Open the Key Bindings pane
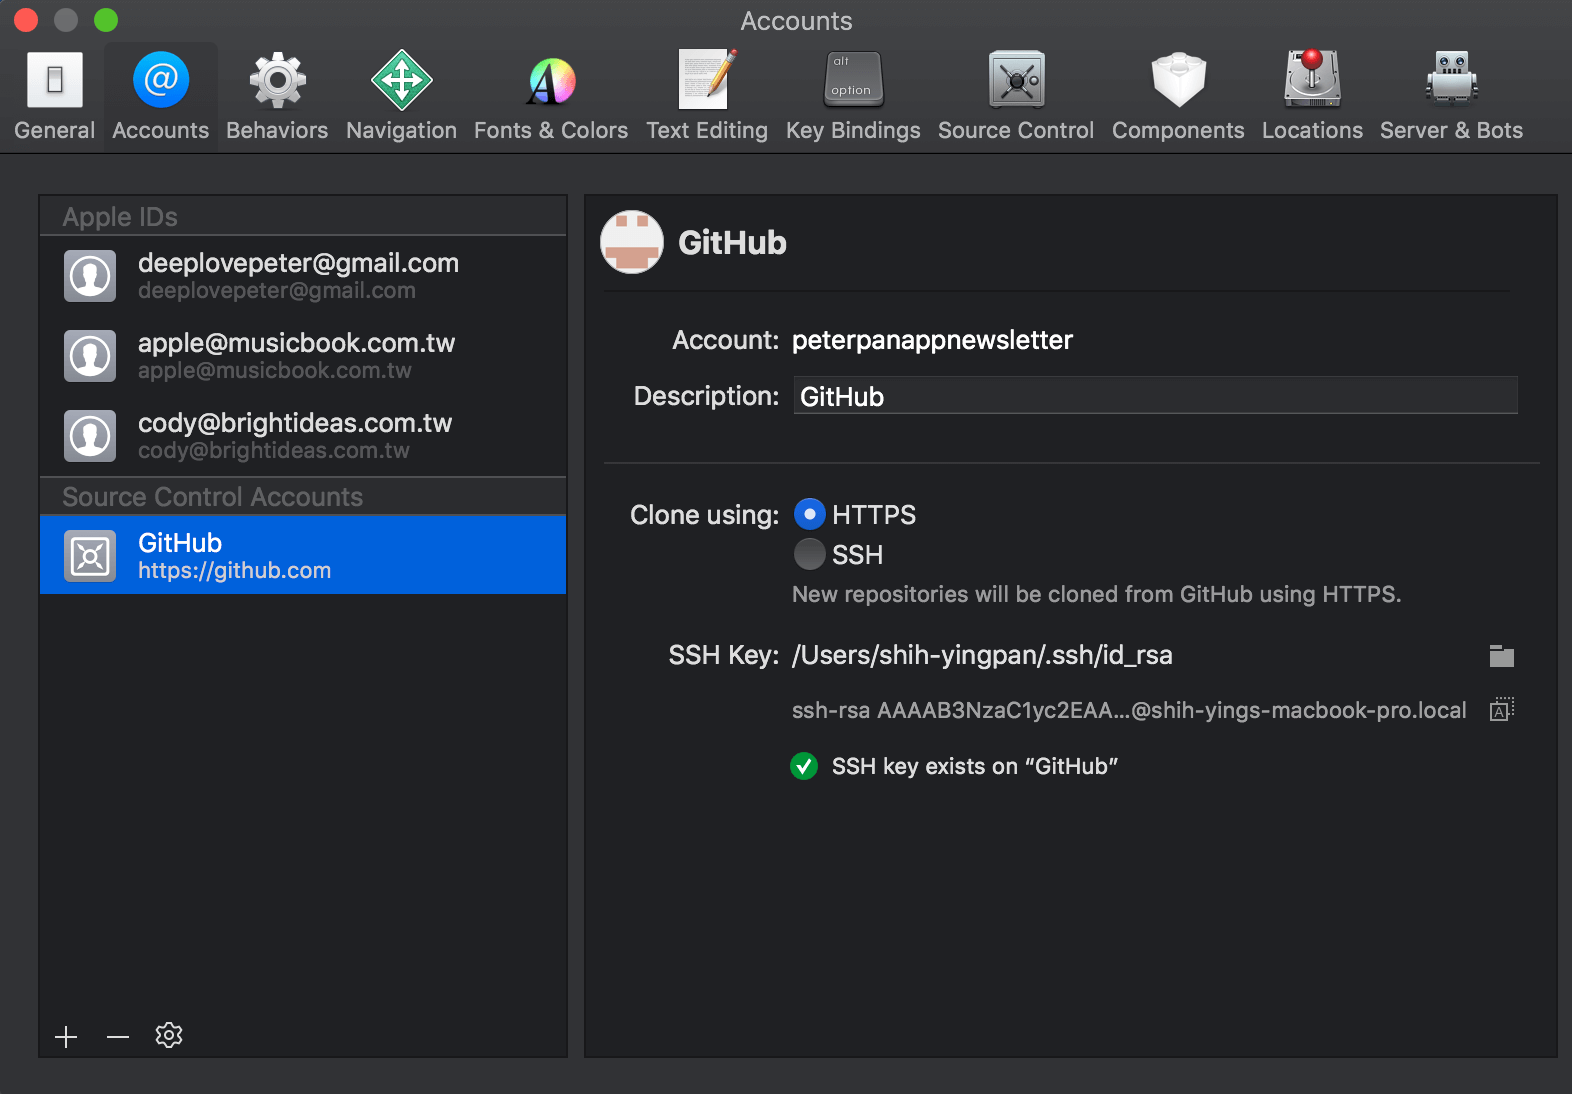The width and height of the screenshot is (1572, 1094). pos(853,97)
